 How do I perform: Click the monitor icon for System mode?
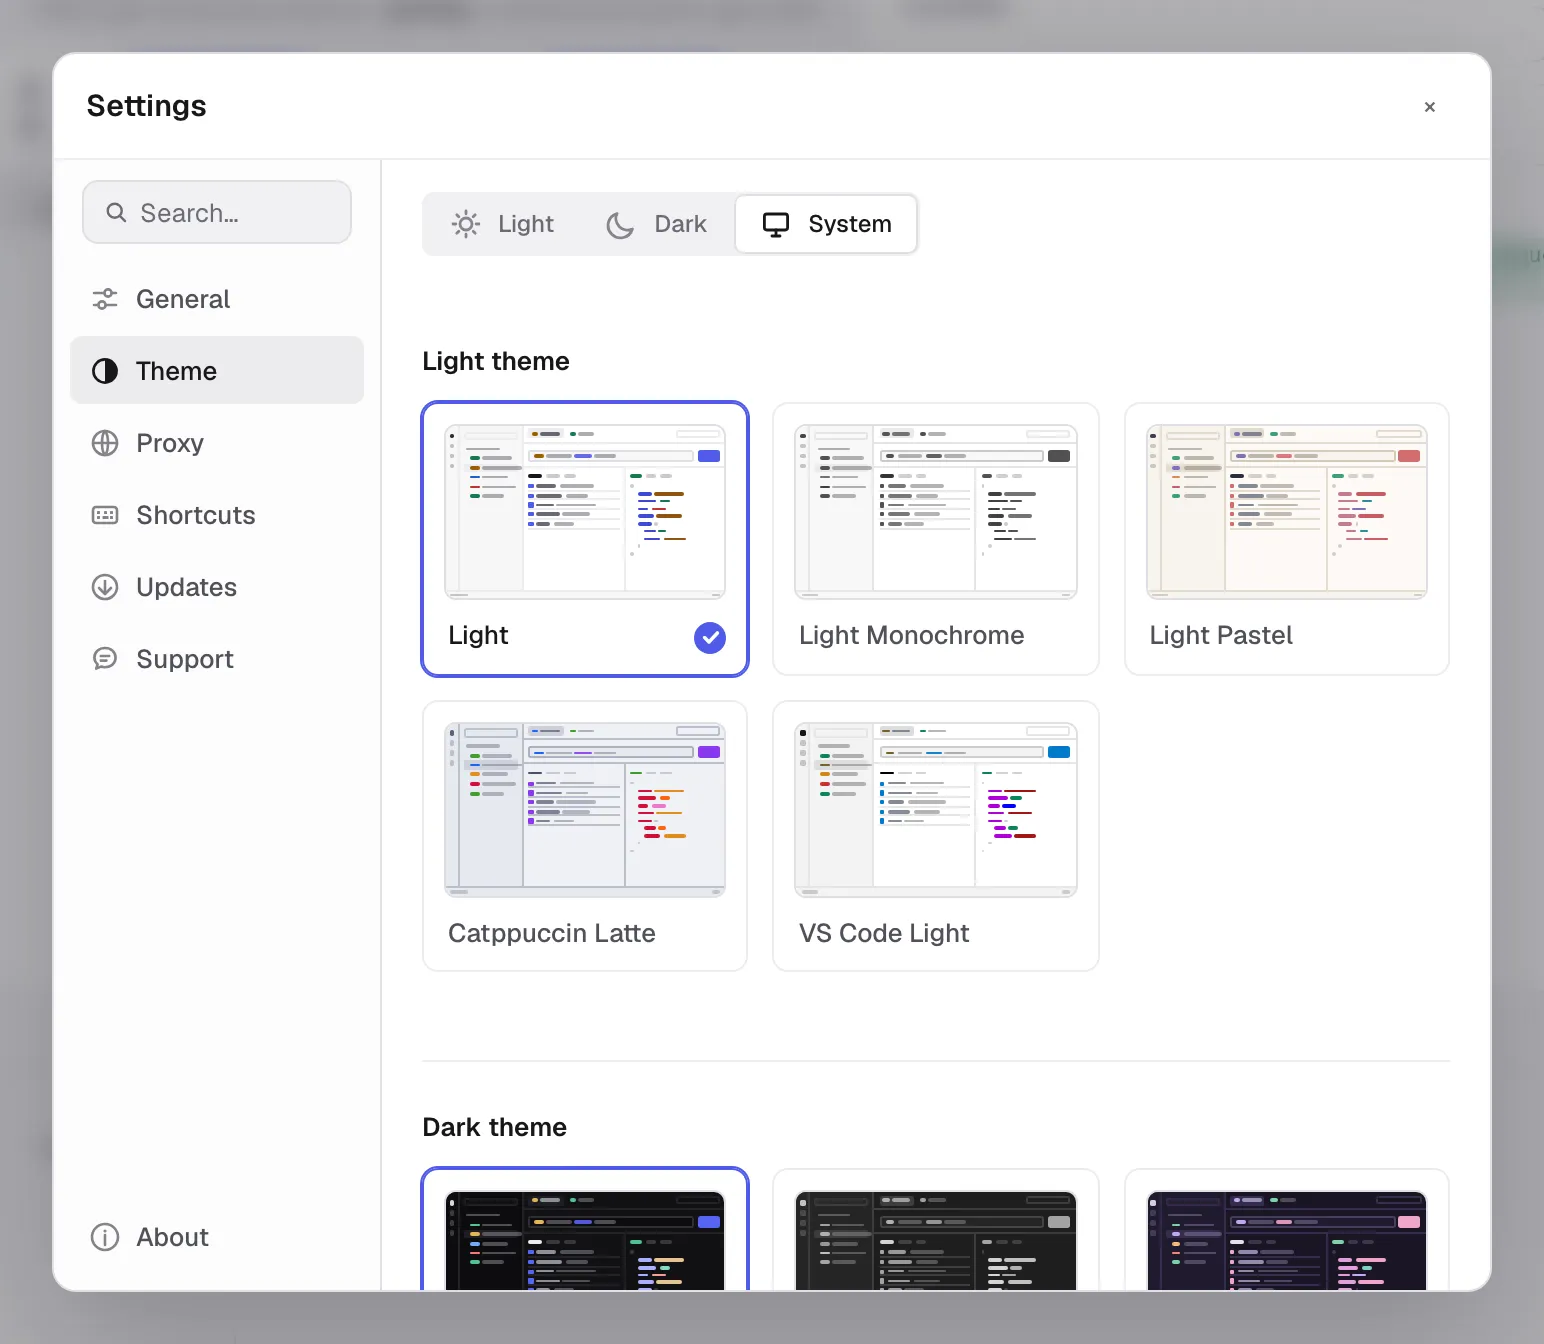776,224
